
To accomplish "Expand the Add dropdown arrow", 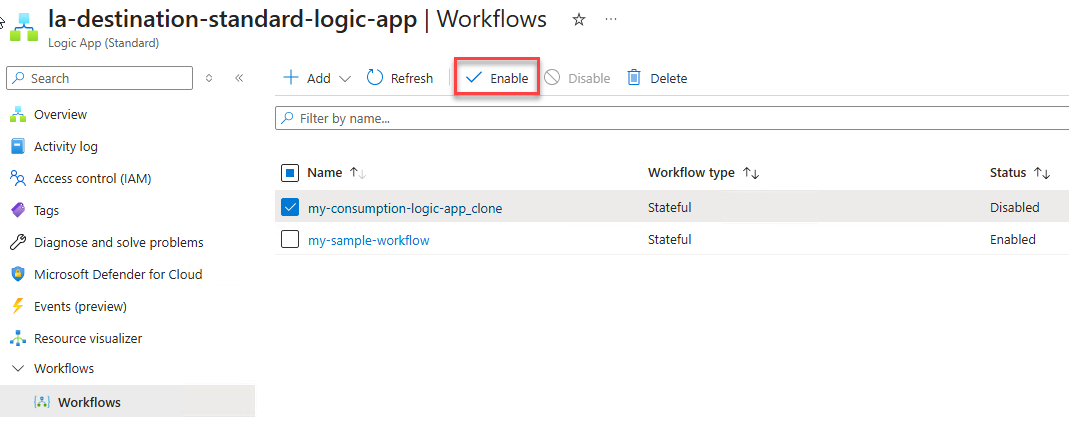I will (x=345, y=78).
